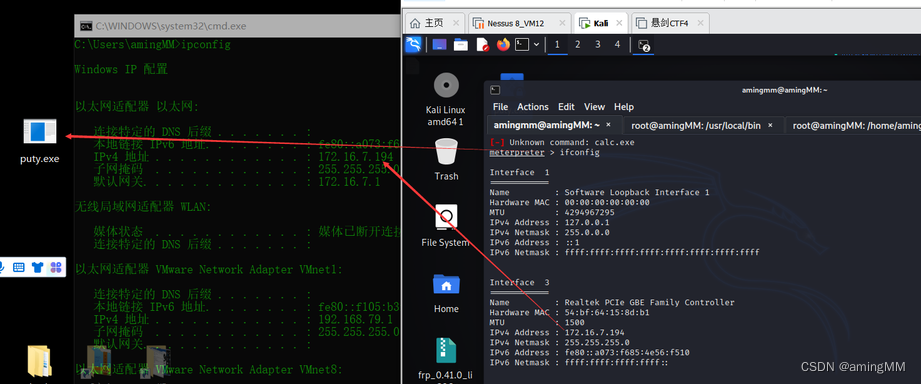This screenshot has height=384, width=921.
Task: Close the Kali VMware tab
Action: 620,23
